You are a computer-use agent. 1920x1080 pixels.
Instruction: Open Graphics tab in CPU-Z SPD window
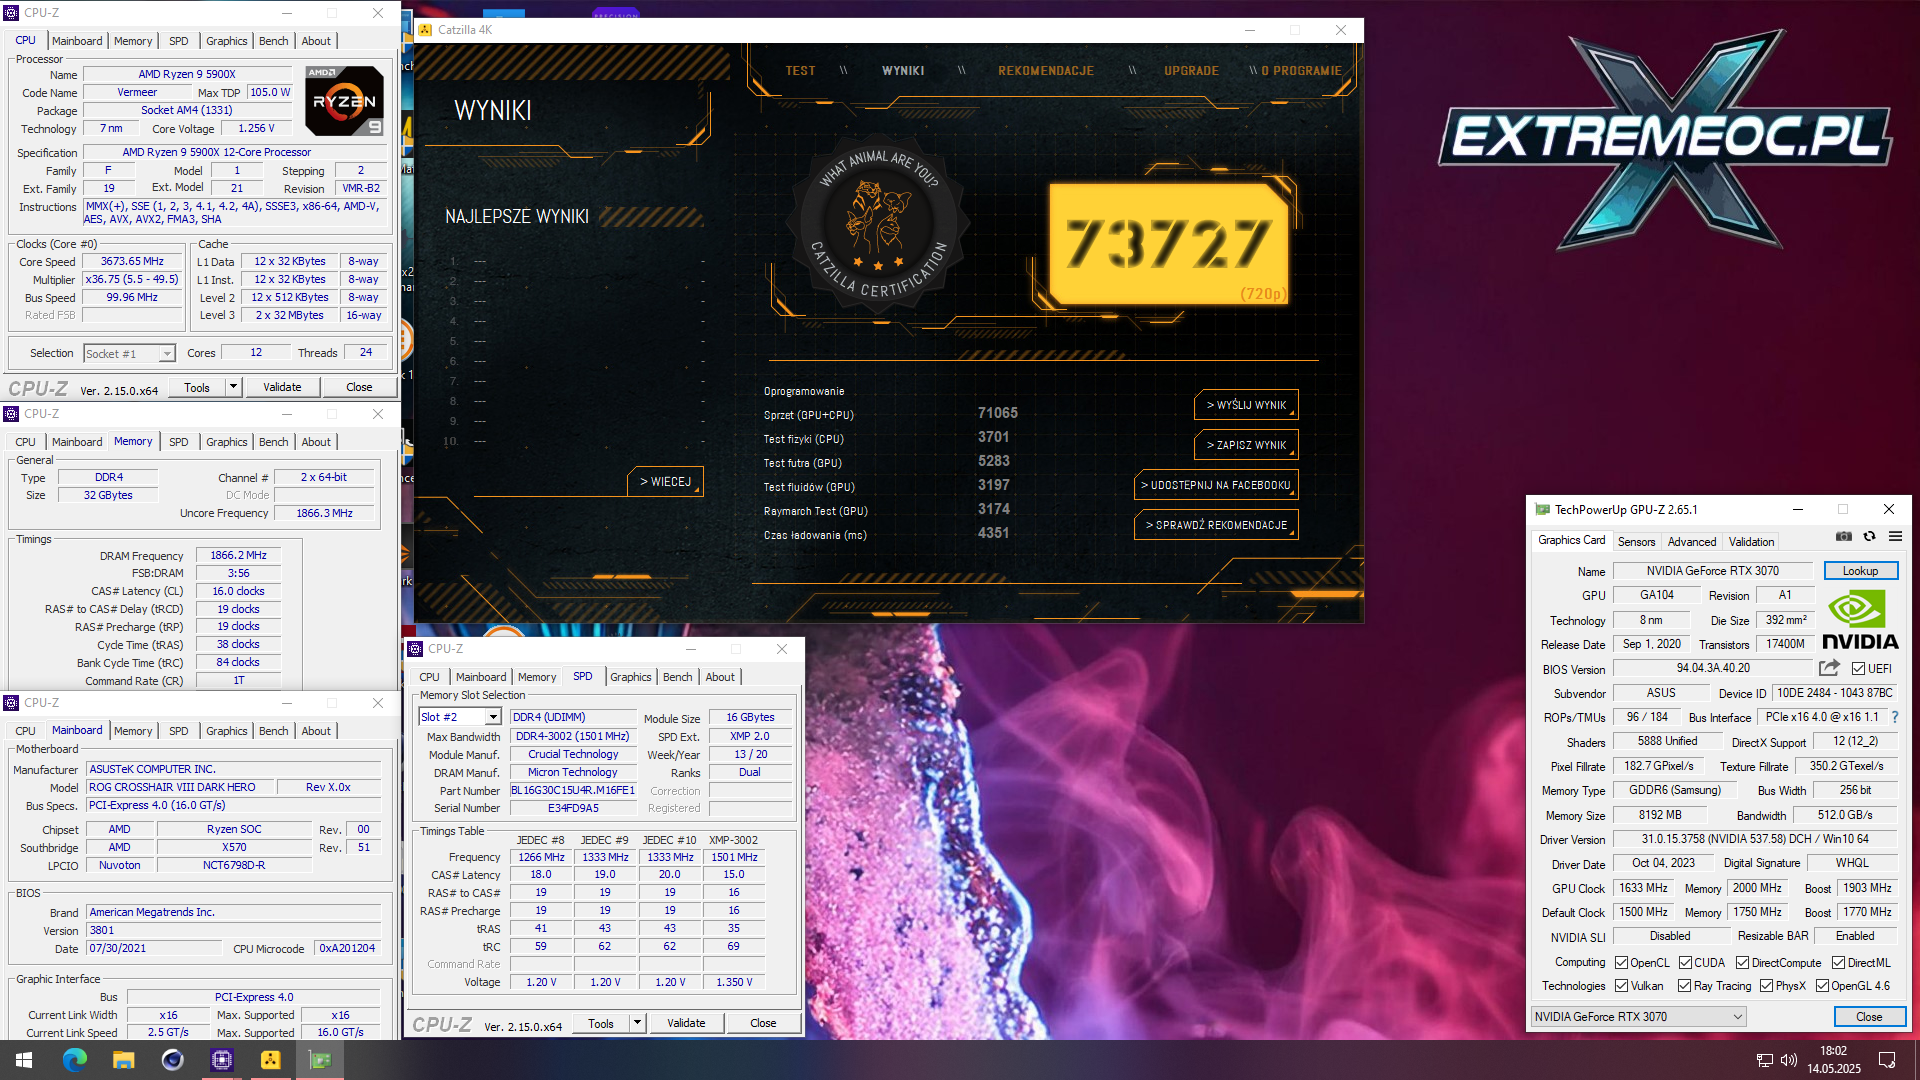tap(630, 677)
